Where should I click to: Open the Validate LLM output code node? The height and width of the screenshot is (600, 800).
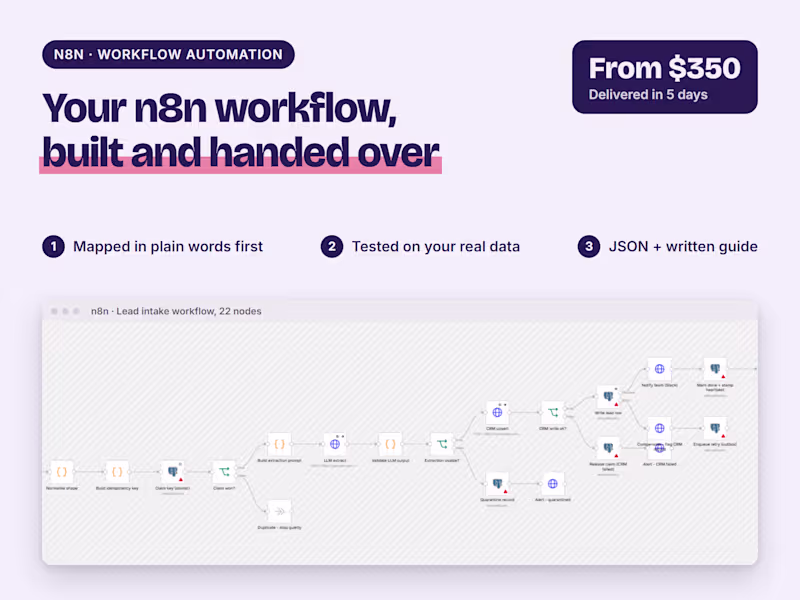click(390, 444)
